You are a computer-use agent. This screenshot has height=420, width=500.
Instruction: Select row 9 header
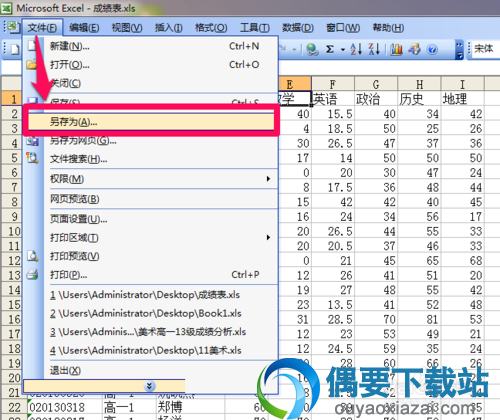point(11,216)
